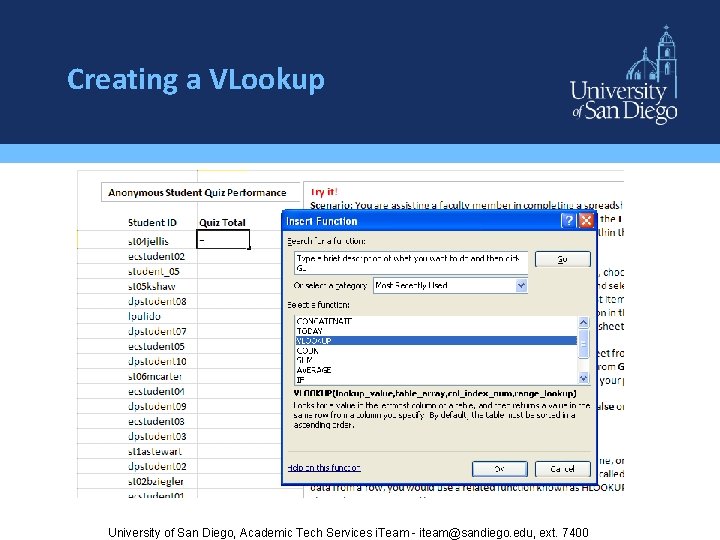
Task: Select the st06mcarter cell
Action: 155,376
